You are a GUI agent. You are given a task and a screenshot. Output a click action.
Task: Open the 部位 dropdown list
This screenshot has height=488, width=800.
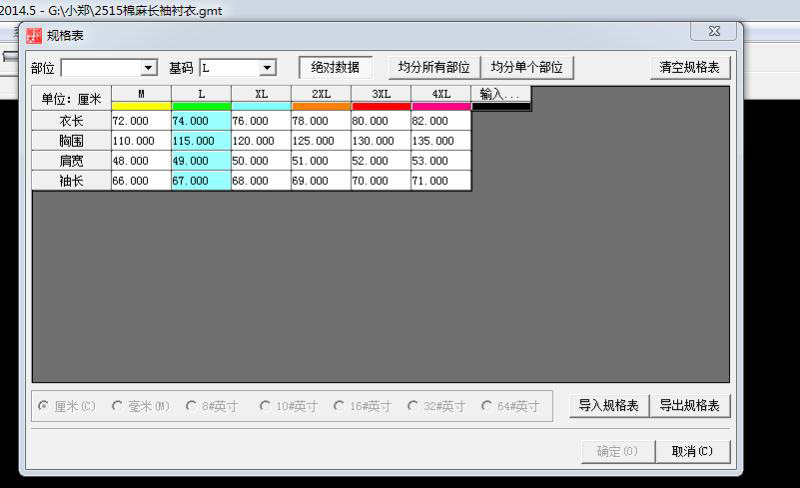[148, 67]
